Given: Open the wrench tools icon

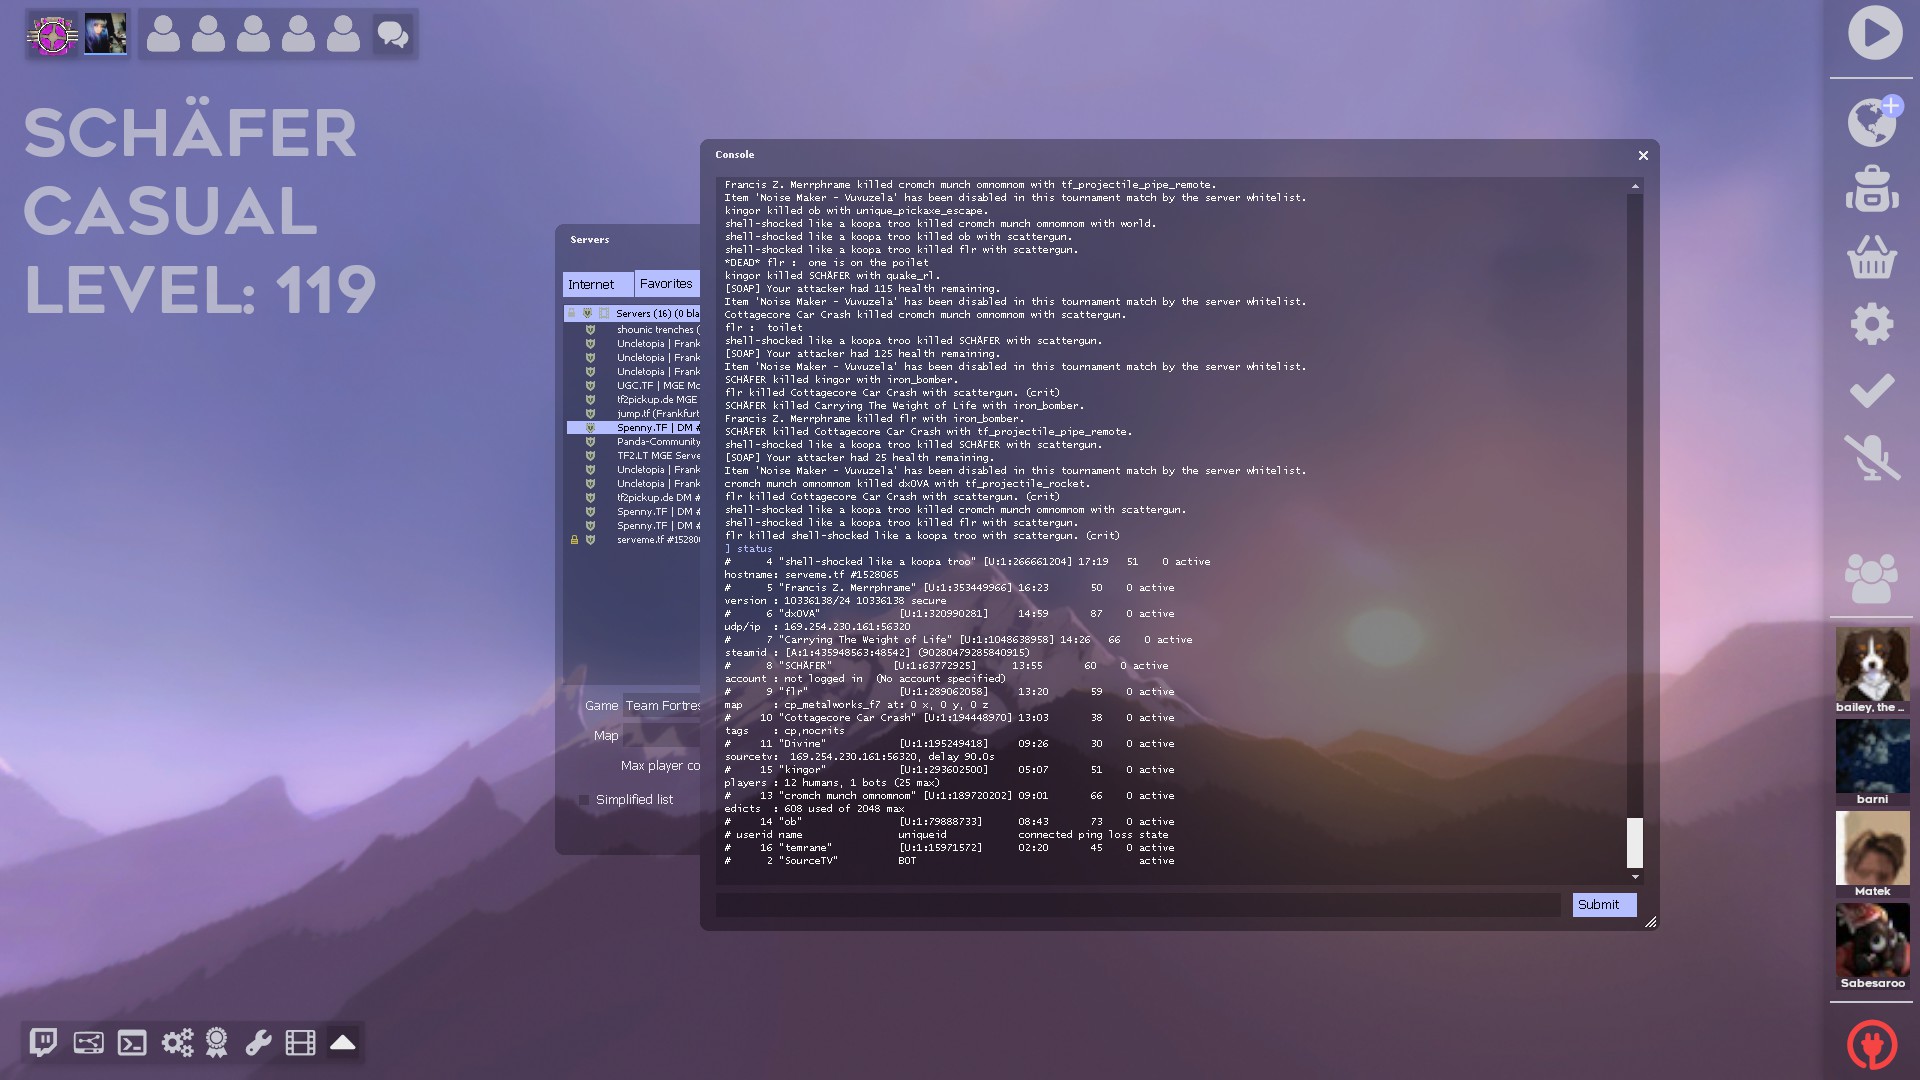Looking at the screenshot, I should tap(258, 1043).
